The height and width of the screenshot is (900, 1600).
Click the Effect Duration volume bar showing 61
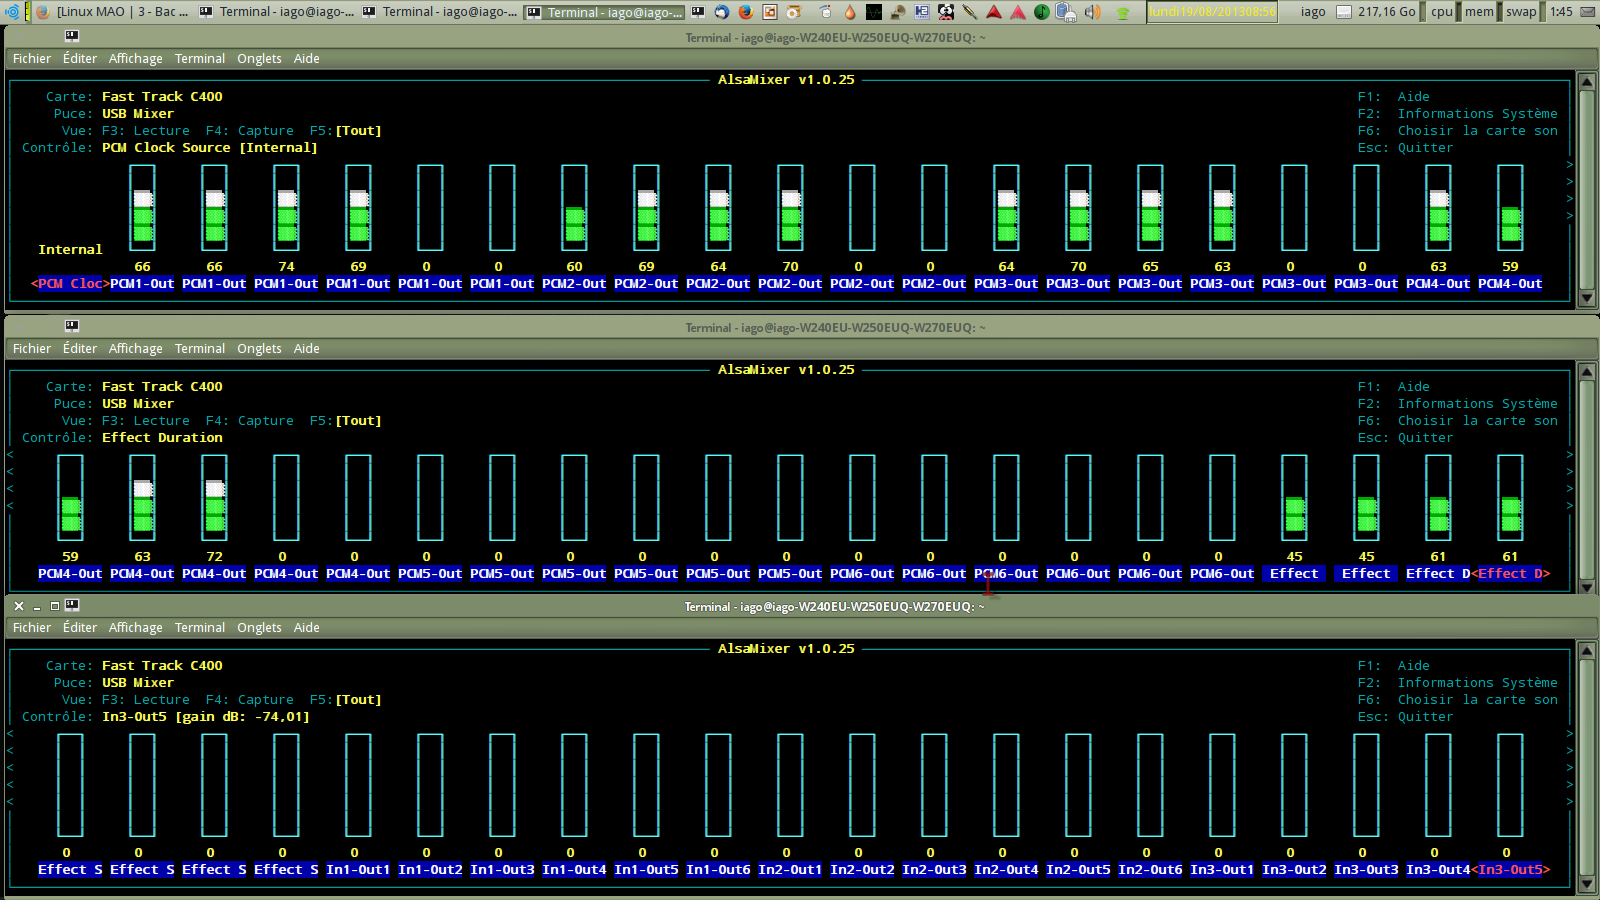pos(1510,498)
